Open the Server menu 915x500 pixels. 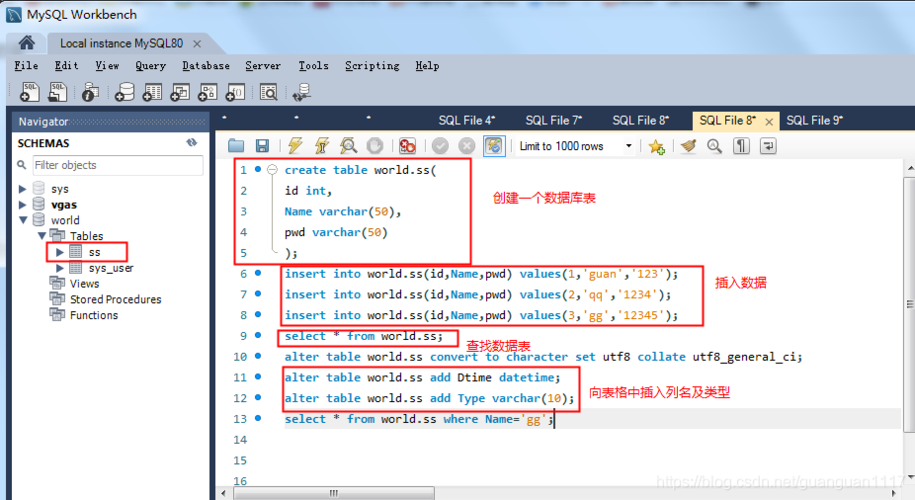pyautogui.click(x=263, y=65)
